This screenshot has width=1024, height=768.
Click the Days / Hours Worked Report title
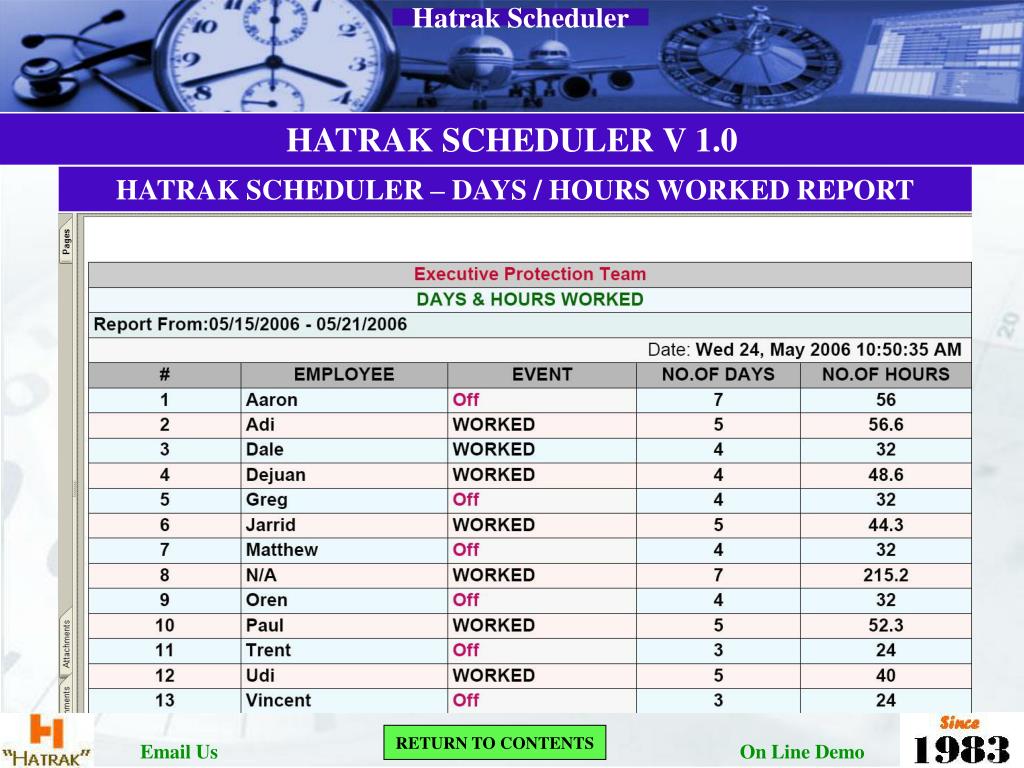(515, 190)
